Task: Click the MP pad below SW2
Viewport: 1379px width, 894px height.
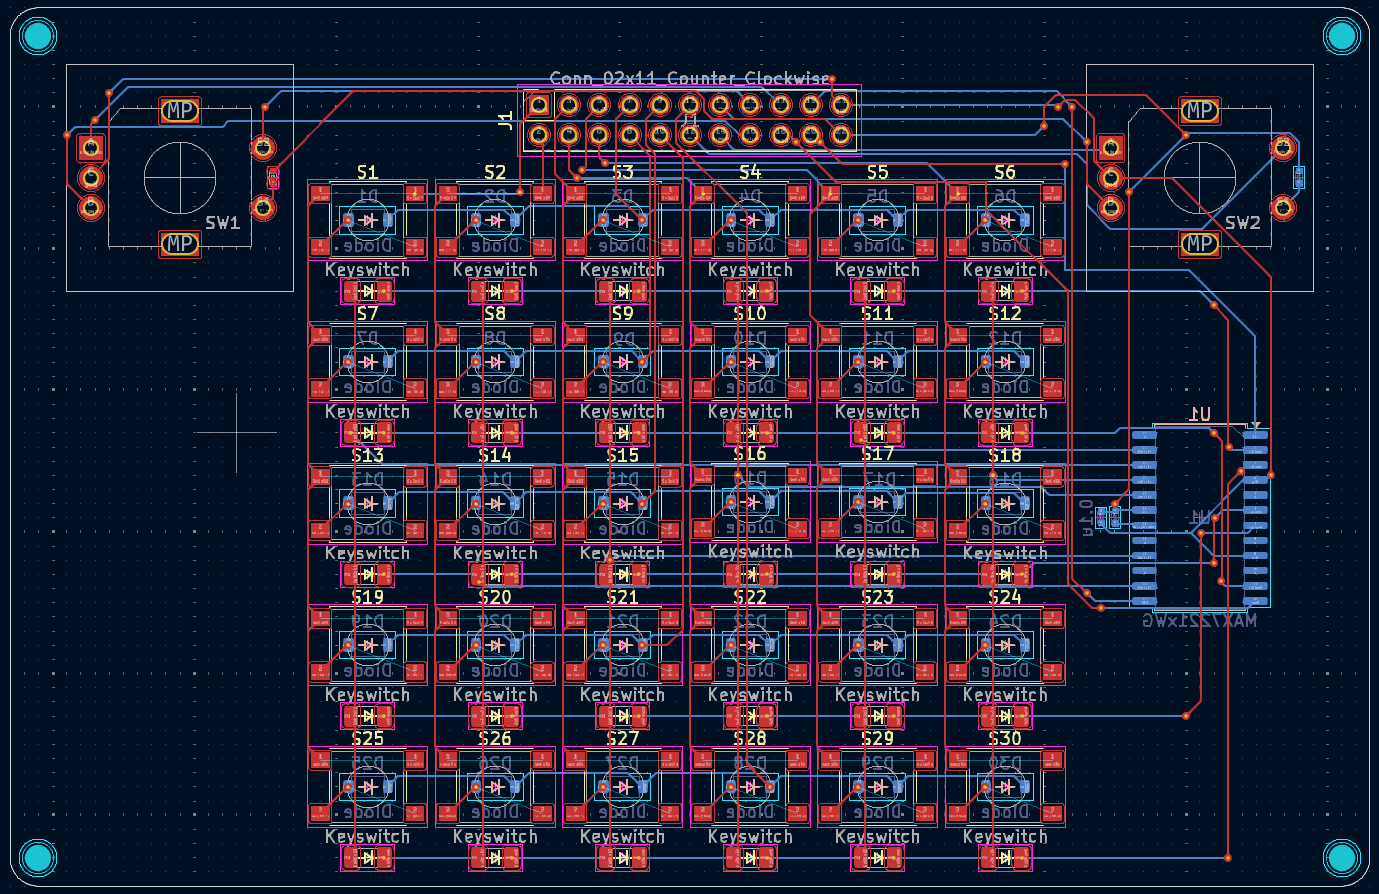Action: (1198, 244)
